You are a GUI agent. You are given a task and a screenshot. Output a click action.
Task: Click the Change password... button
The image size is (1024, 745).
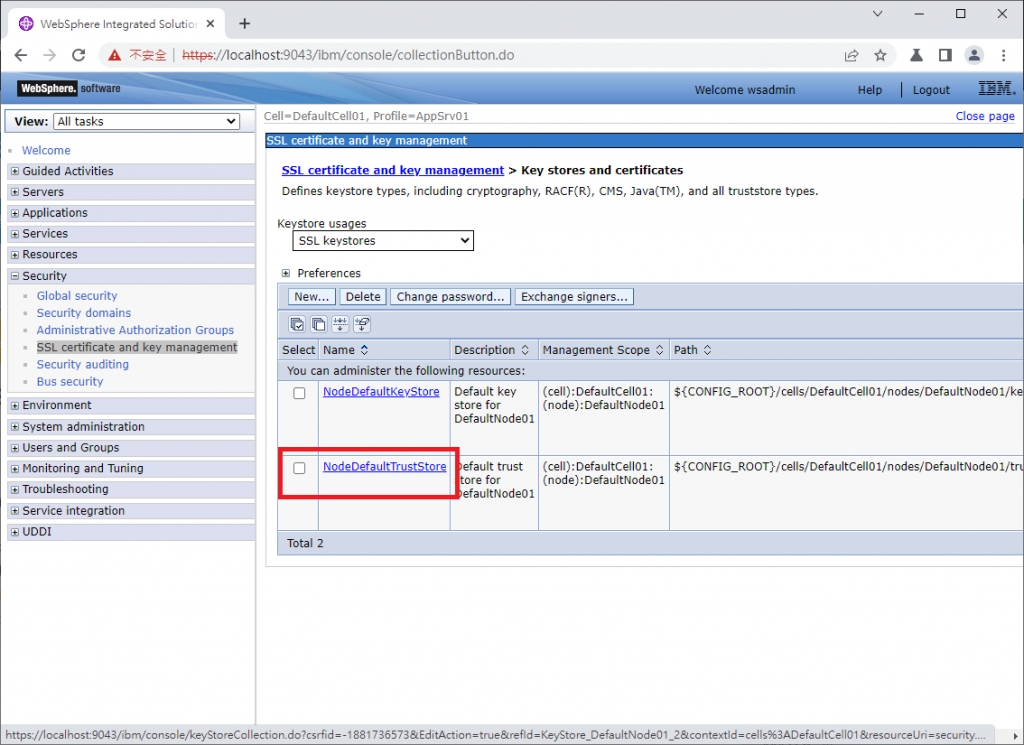point(451,296)
